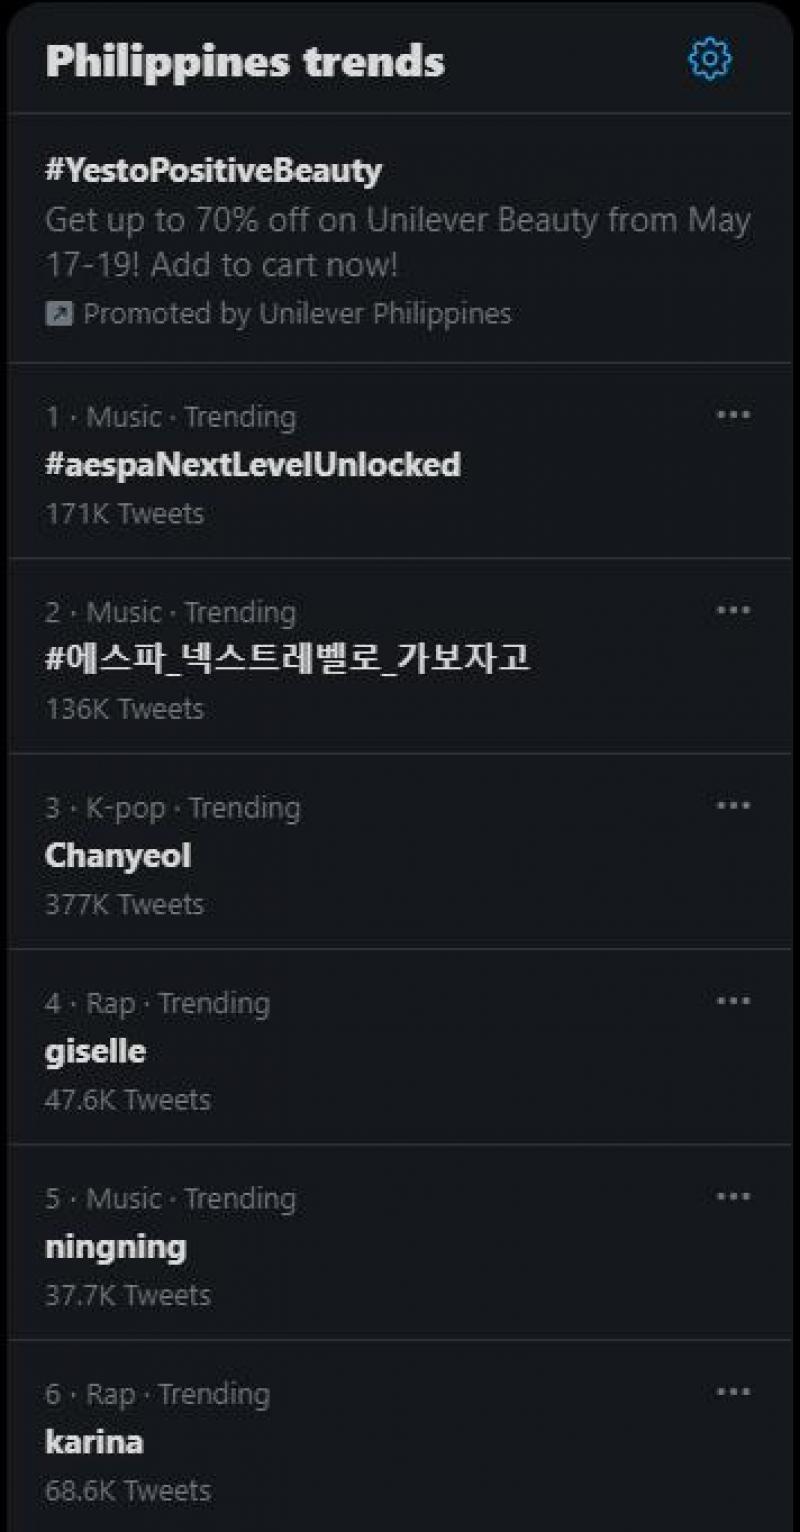Screen dimensions: 800x1532
Task: Open more options for #aespaNextLevelUnlocked trend
Action: point(733,415)
